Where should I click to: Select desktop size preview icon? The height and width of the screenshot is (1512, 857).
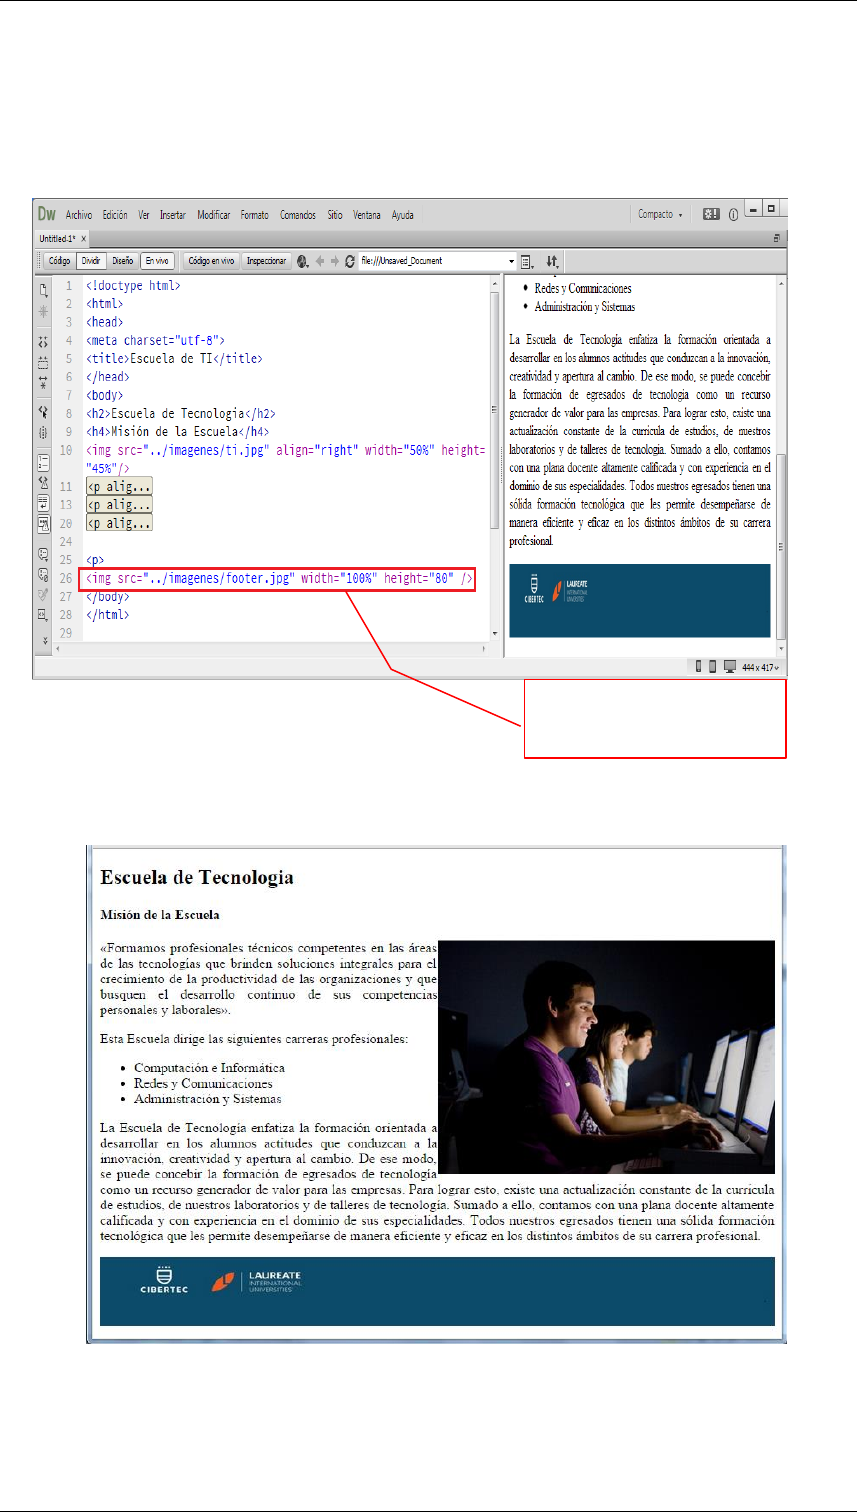[x=729, y=667]
